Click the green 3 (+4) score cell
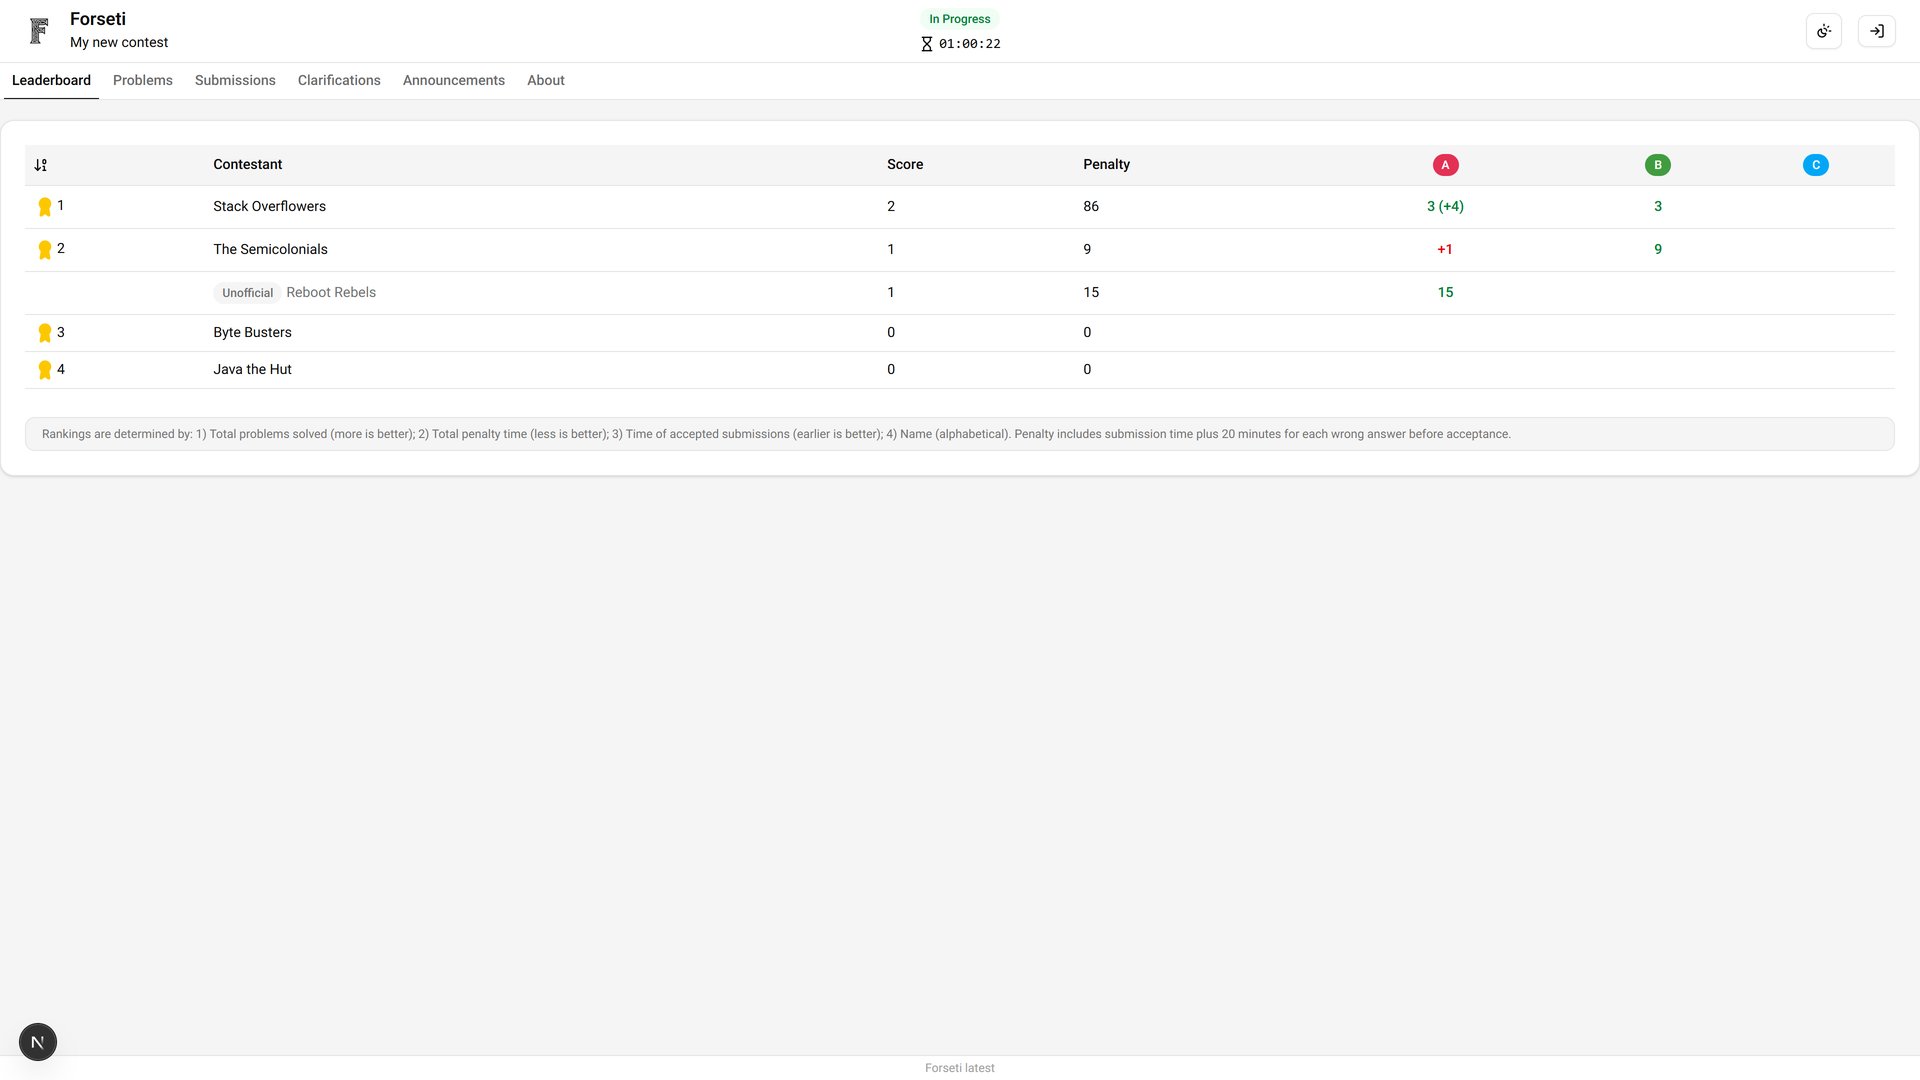This screenshot has height=1080, width=1920. [1445, 206]
